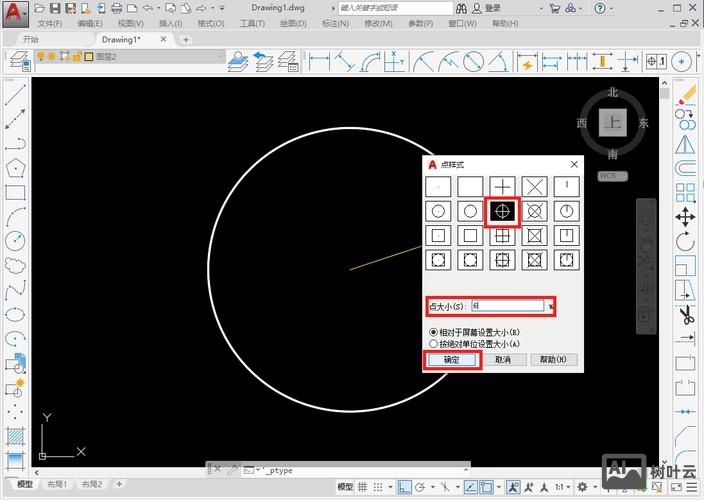The height and width of the screenshot is (500, 704).
Task: Choose the plus-shaped point style
Action: tap(502, 186)
